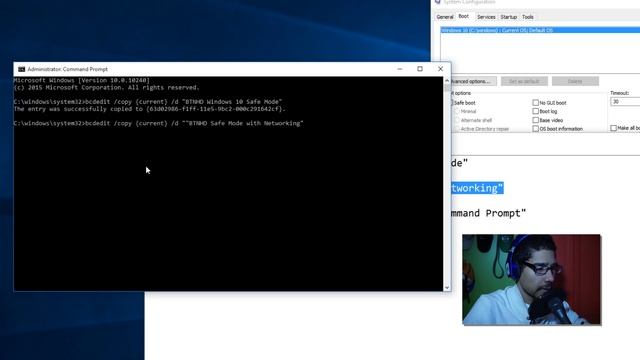The height and width of the screenshot is (360, 640).
Task: Click the Command Prompt scrollbar down arrow
Action: coord(447,287)
